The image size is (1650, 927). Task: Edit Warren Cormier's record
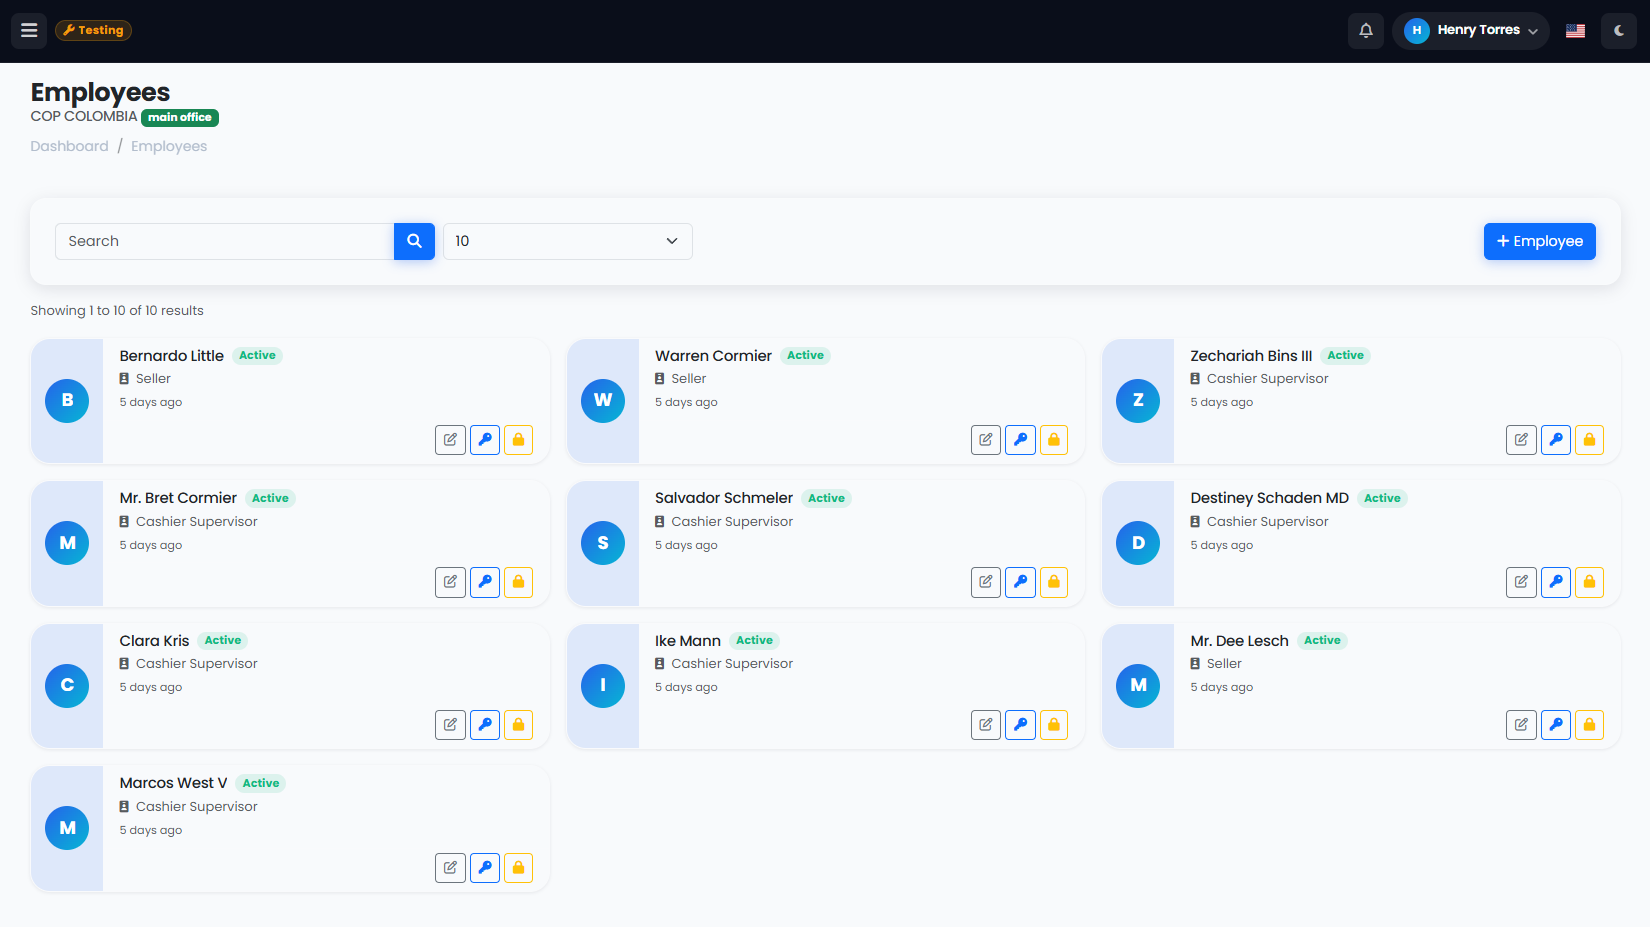click(x=986, y=440)
